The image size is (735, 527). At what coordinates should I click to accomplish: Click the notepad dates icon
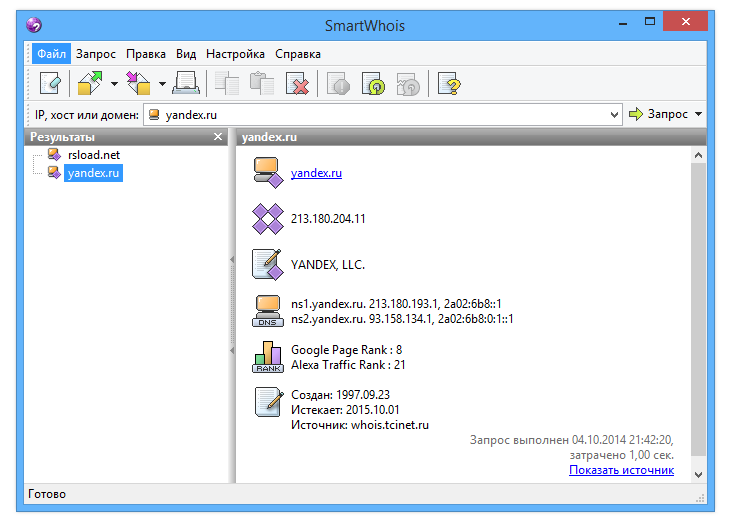(x=269, y=402)
